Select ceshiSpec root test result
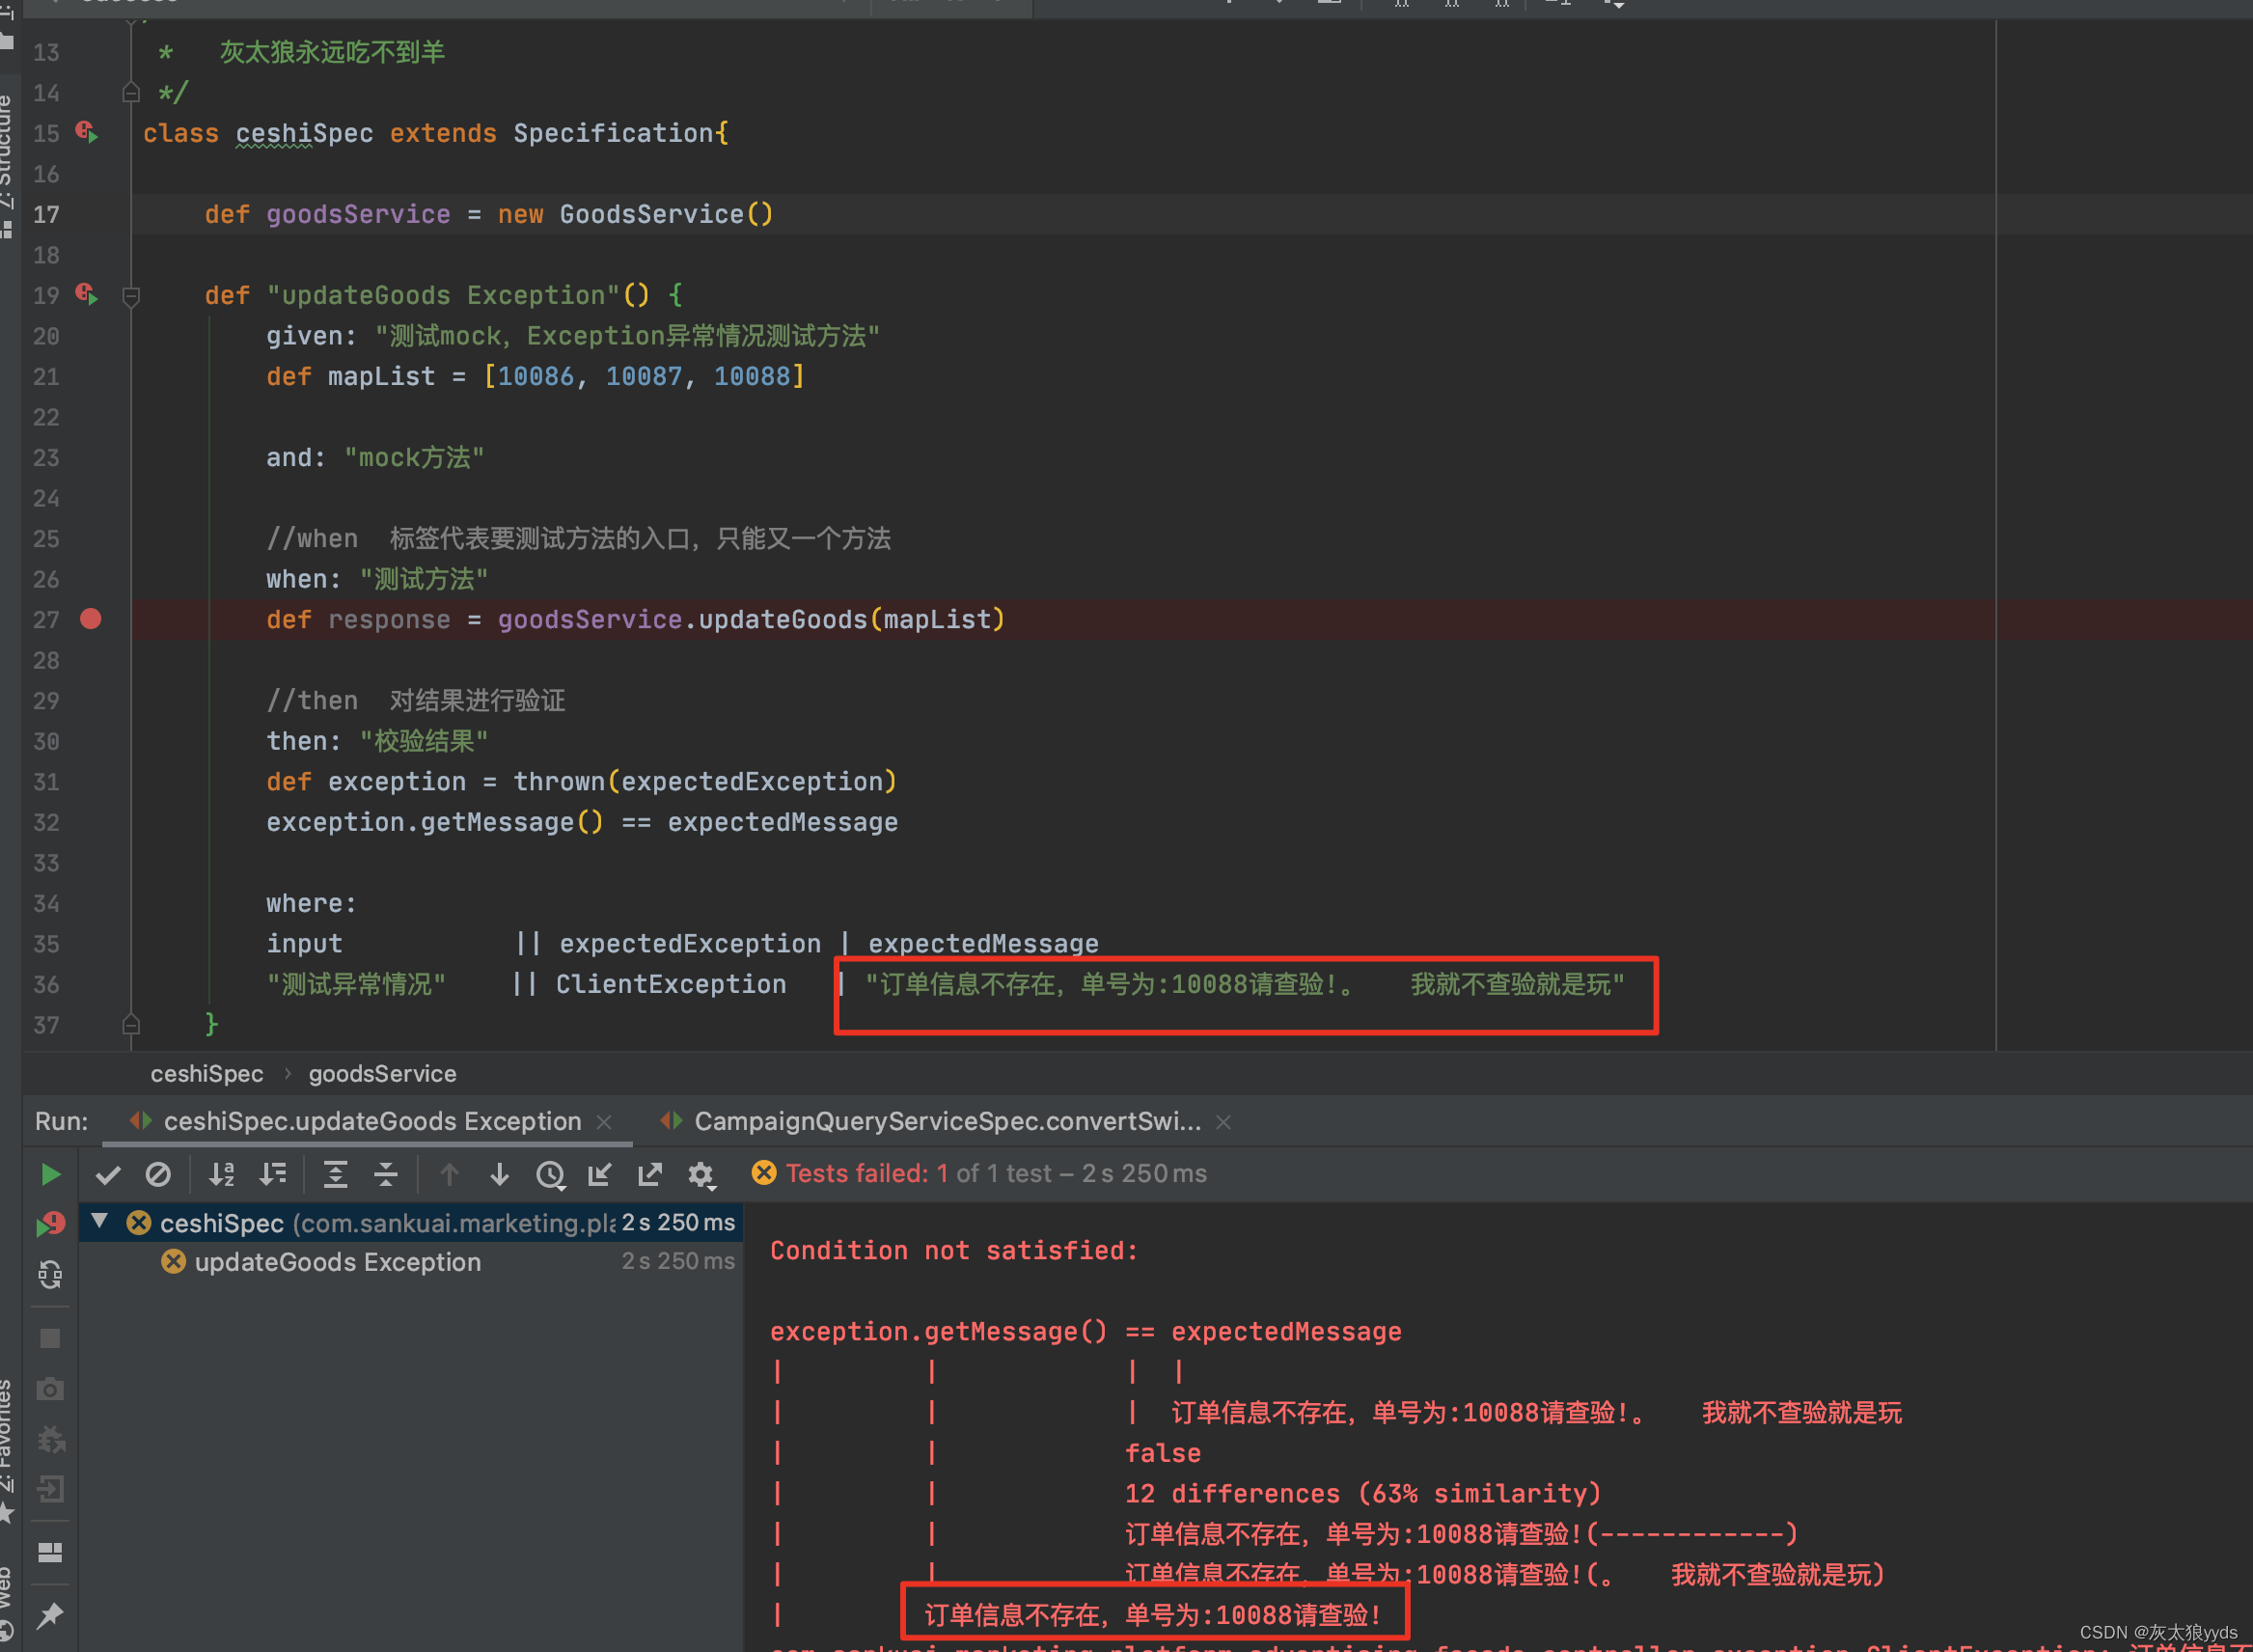Viewport: 2253px width, 1652px height. pyautogui.click(x=411, y=1222)
